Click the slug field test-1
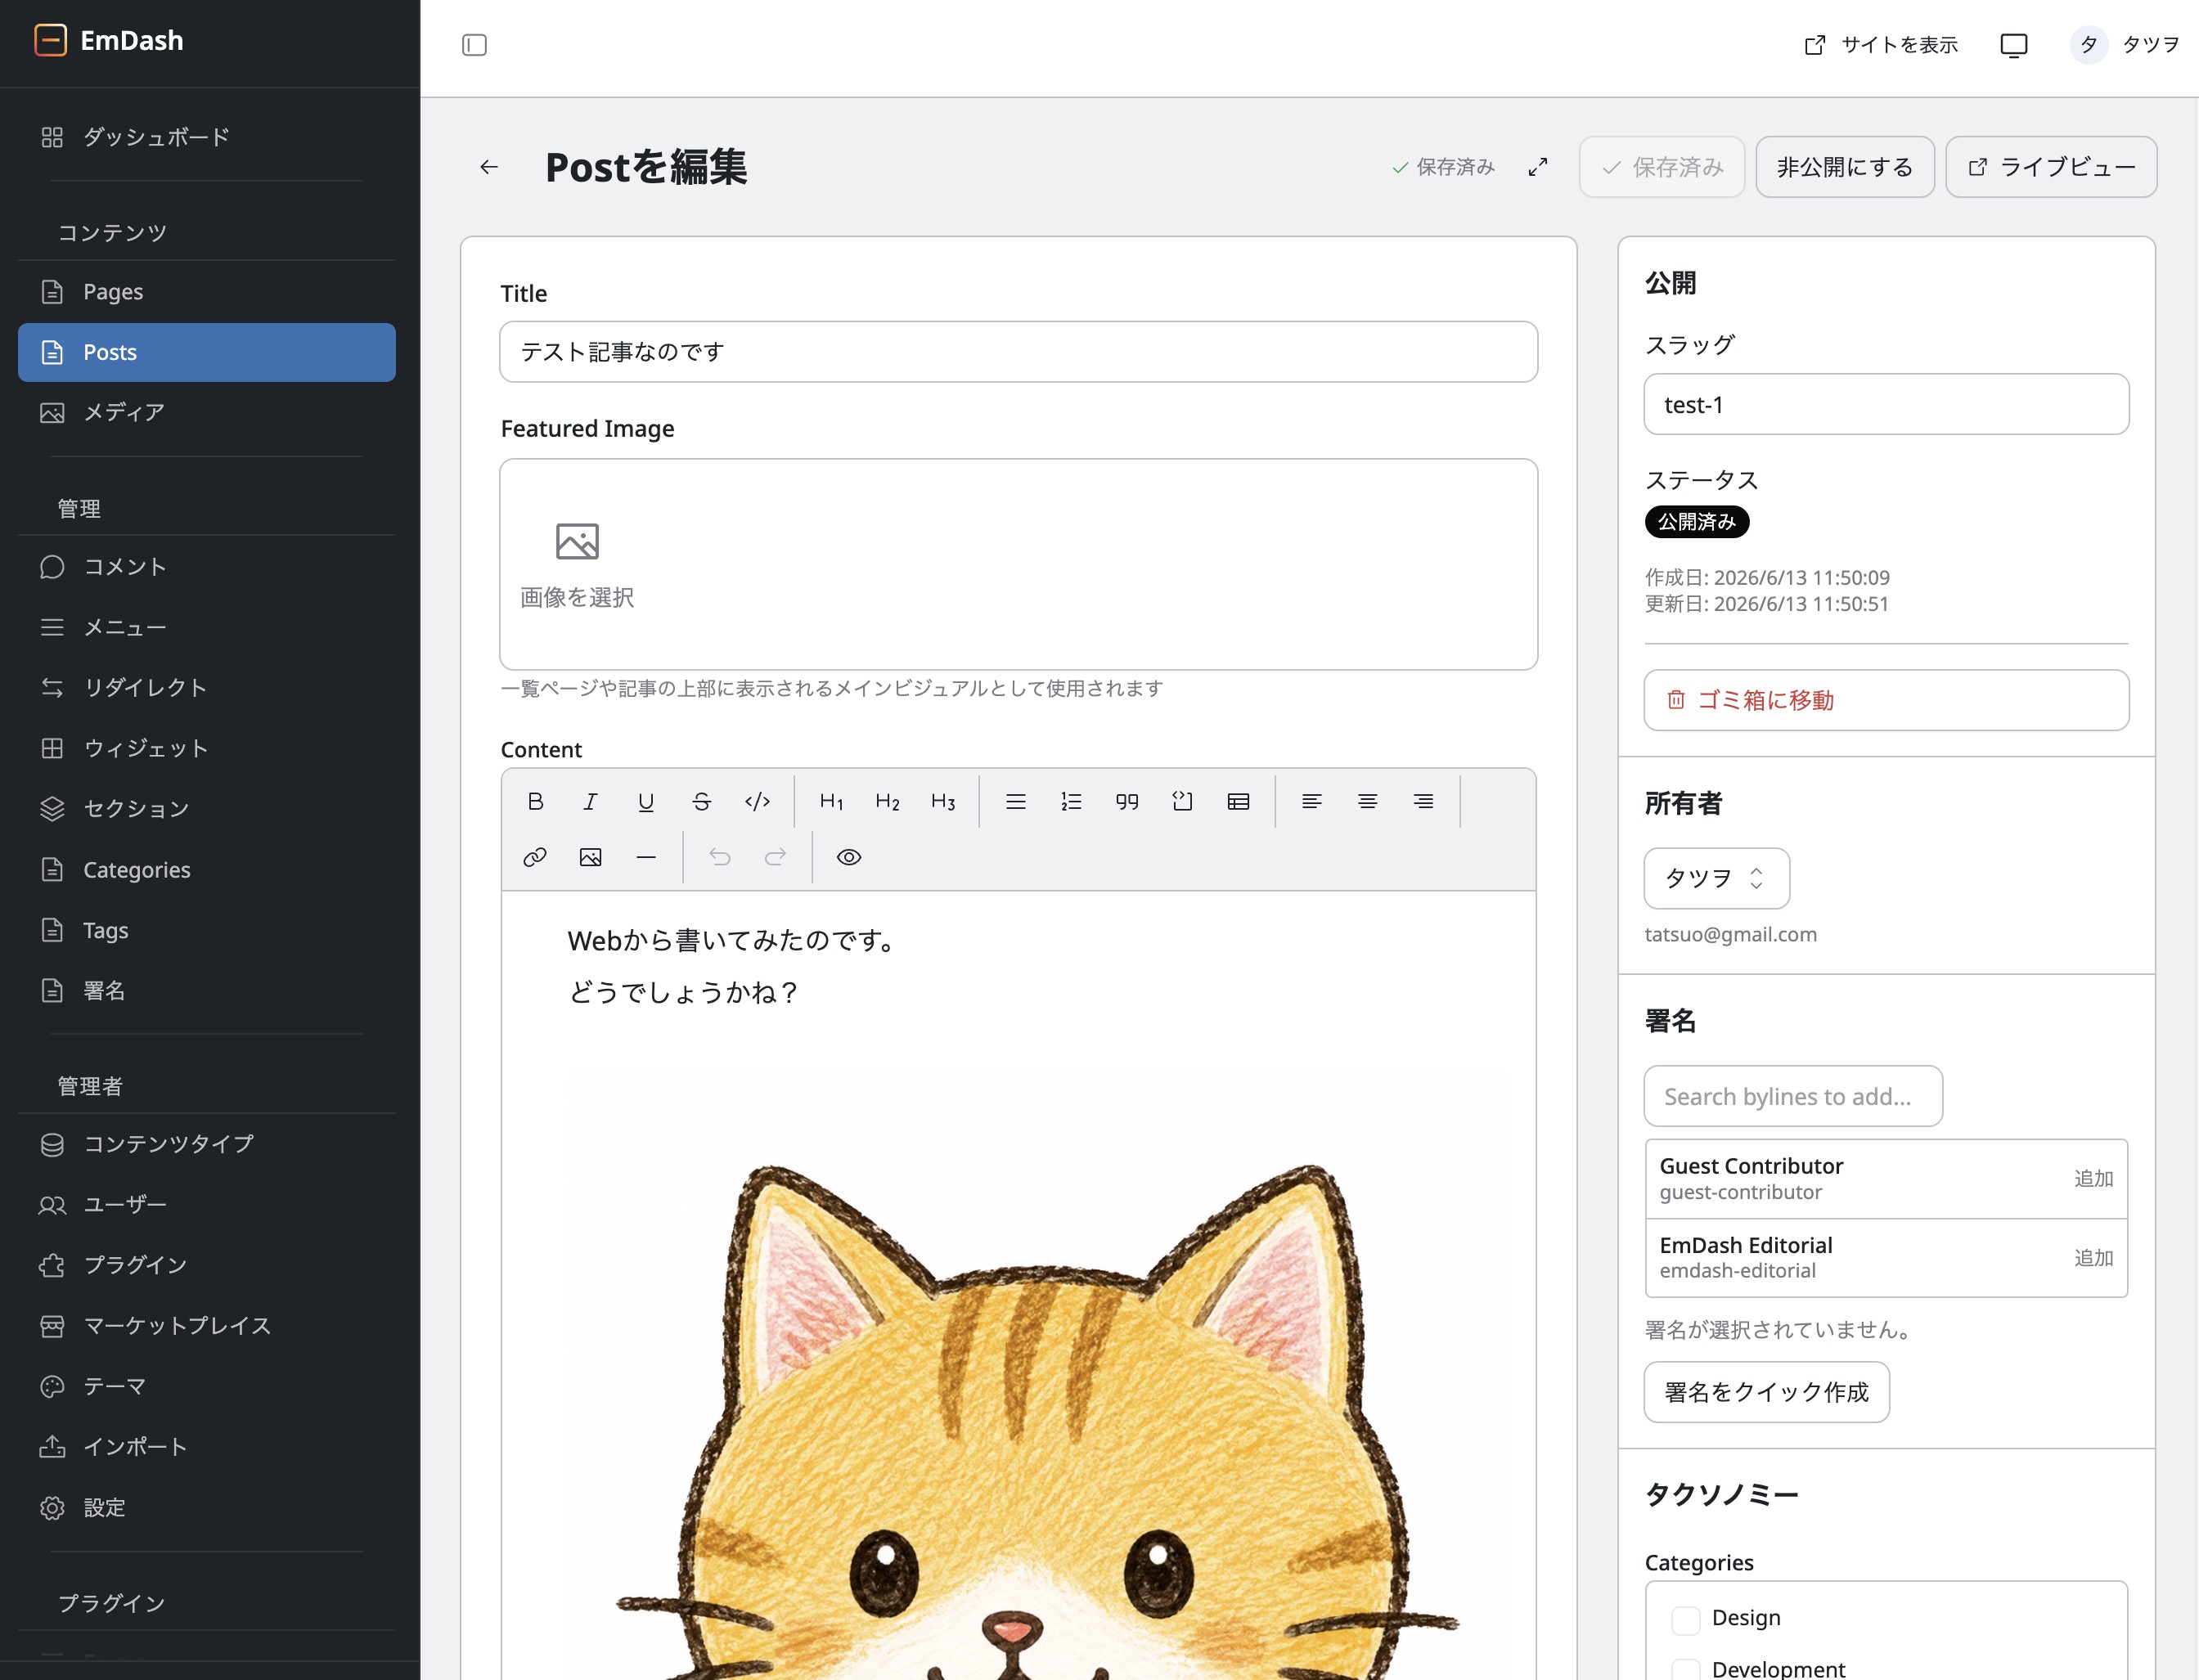The width and height of the screenshot is (2199, 1680). coord(1886,404)
